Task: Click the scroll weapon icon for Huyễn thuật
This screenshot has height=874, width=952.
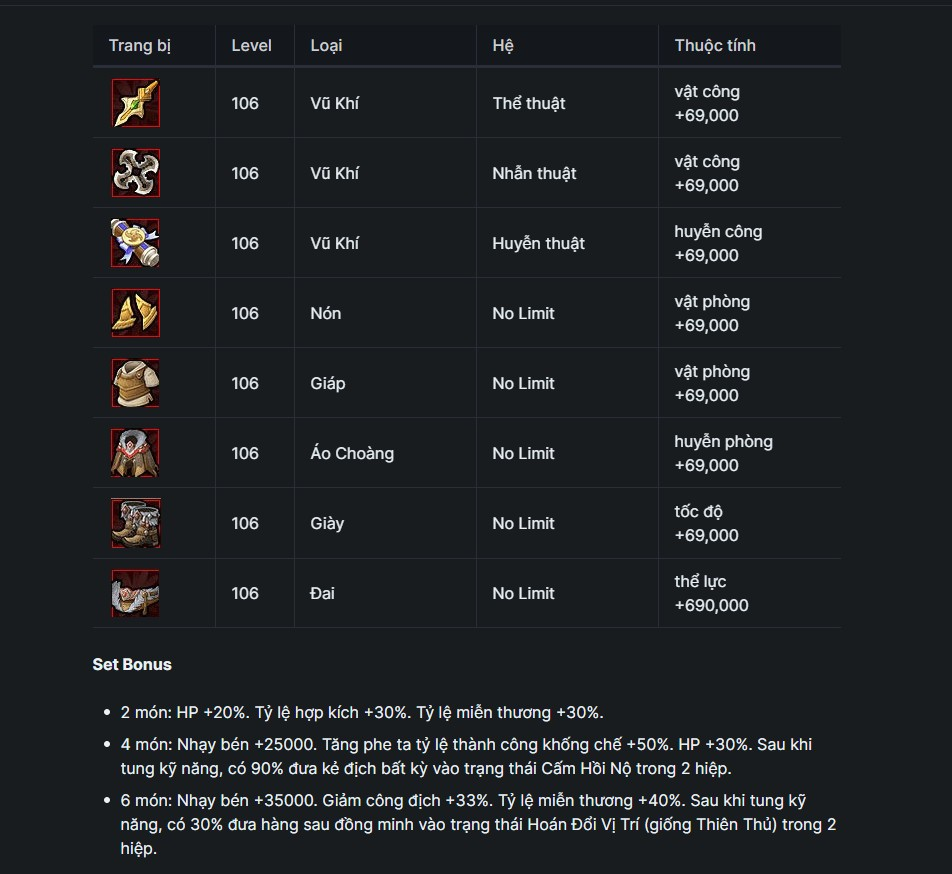Action: tap(135, 243)
